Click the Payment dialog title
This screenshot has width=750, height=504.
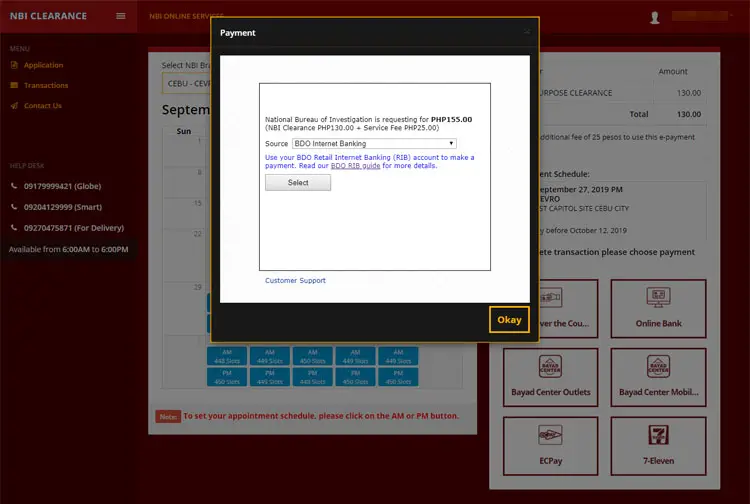(x=238, y=33)
